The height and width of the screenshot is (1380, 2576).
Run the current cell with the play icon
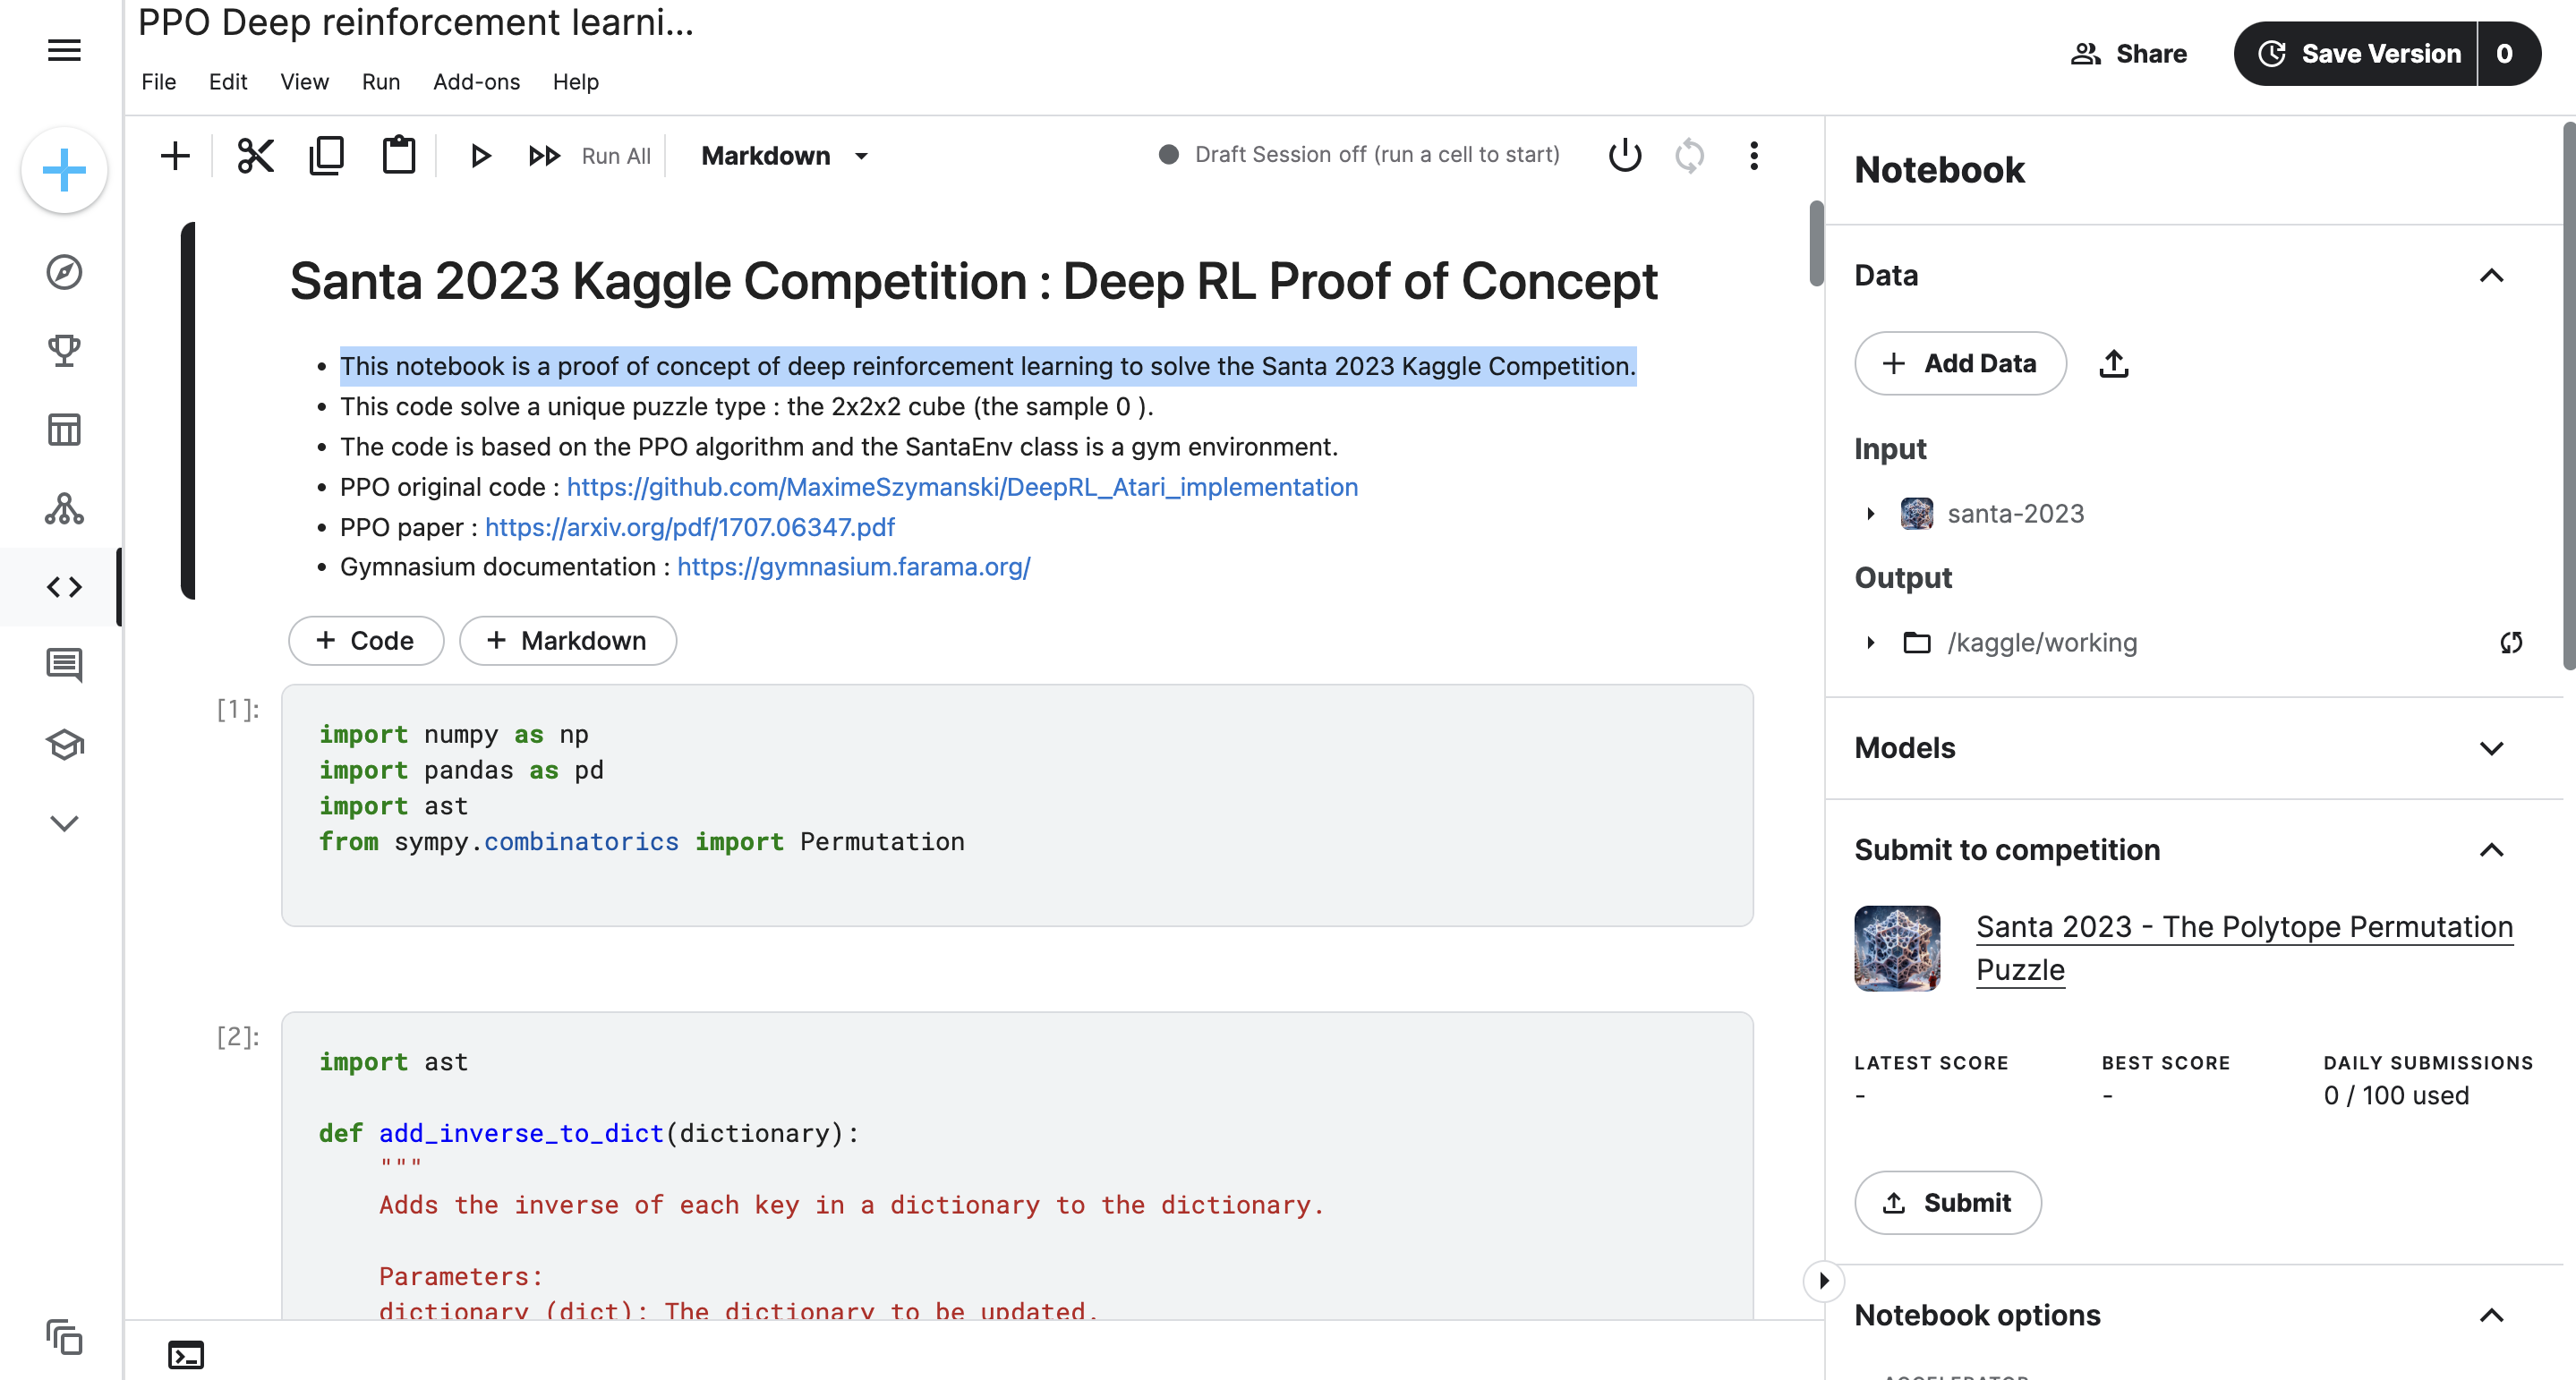(481, 155)
